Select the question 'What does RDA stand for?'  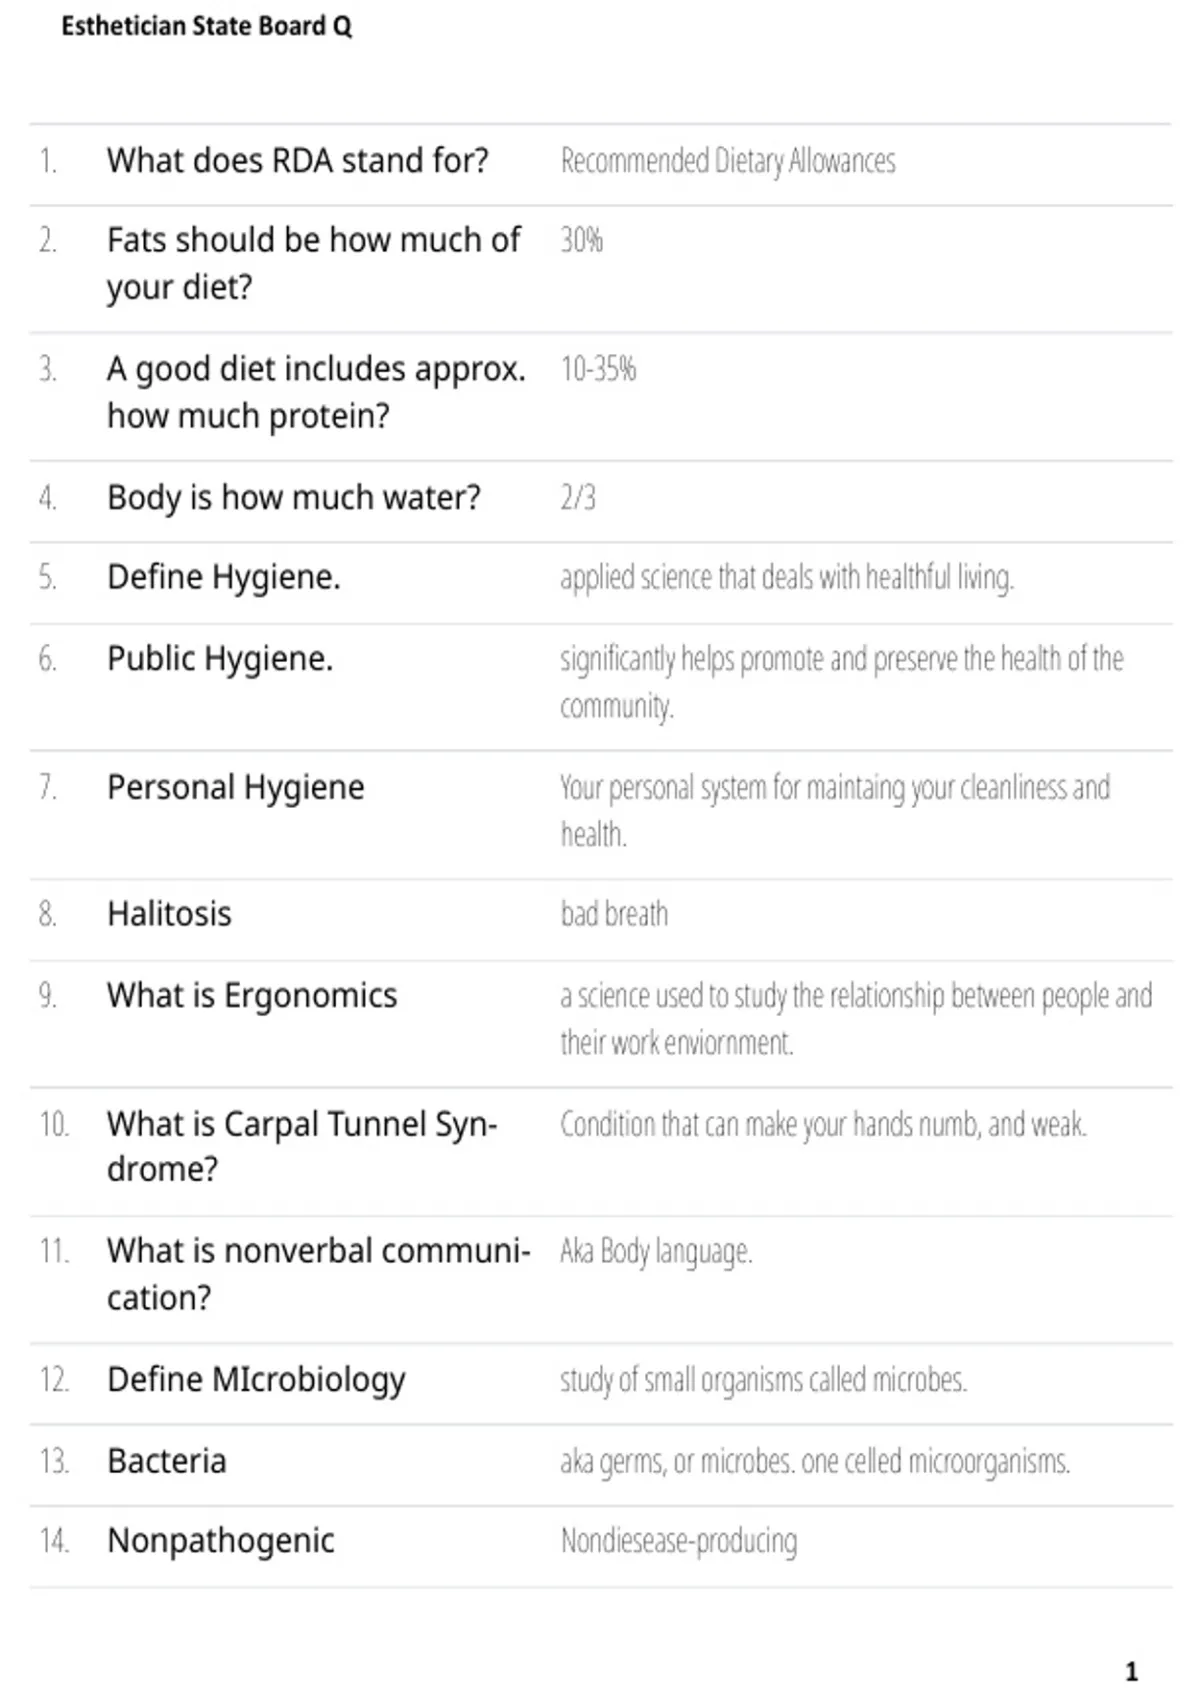pyautogui.click(x=298, y=160)
